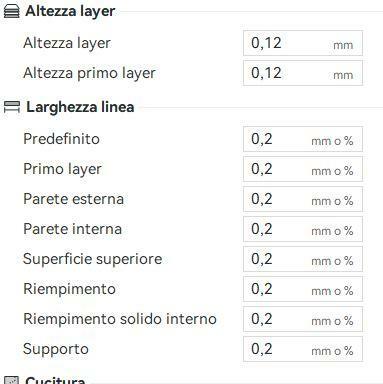Click the Supporto line width field
Viewport: 383px width, 384px height.
(303, 349)
